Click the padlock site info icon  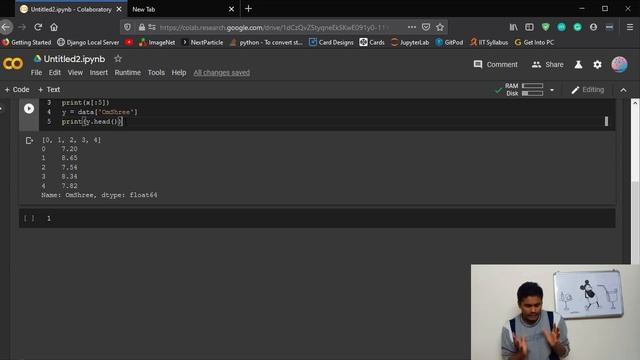(x=142, y=27)
